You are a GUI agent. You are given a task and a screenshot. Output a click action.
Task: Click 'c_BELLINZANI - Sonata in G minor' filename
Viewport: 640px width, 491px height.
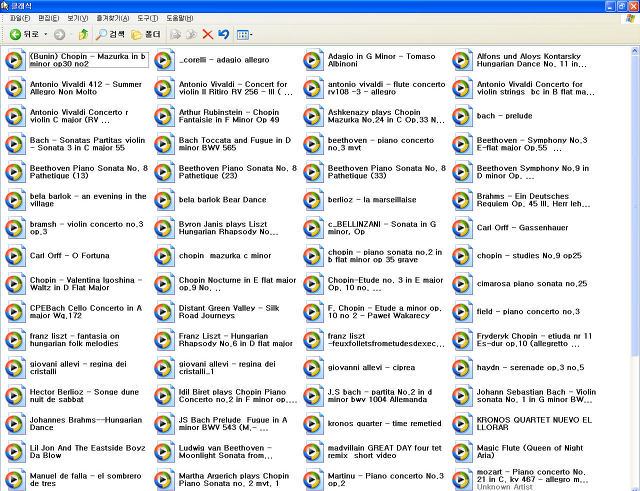pos(382,228)
